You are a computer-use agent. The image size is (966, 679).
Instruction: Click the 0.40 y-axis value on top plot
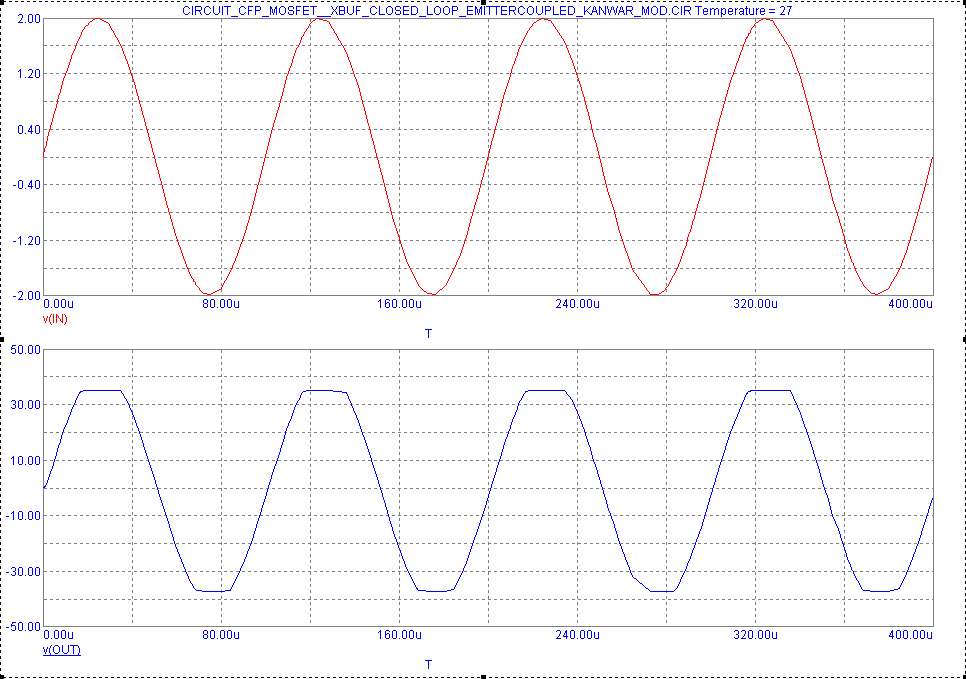(x=29, y=129)
